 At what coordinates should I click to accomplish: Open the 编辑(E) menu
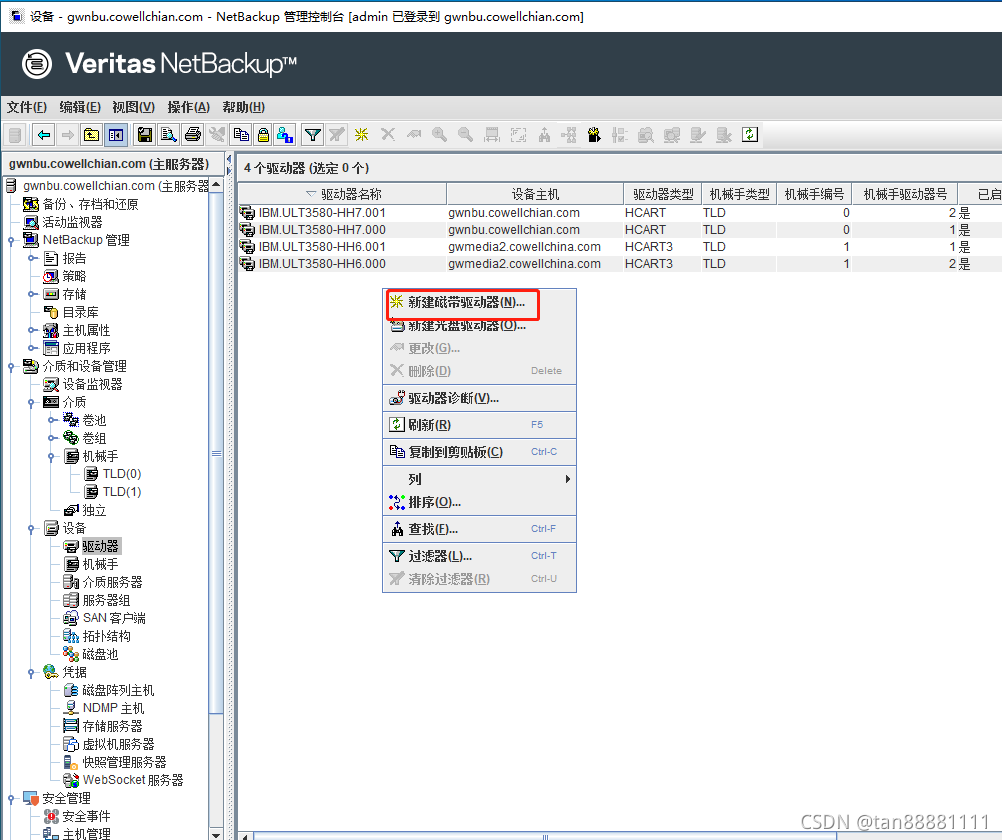(80, 107)
